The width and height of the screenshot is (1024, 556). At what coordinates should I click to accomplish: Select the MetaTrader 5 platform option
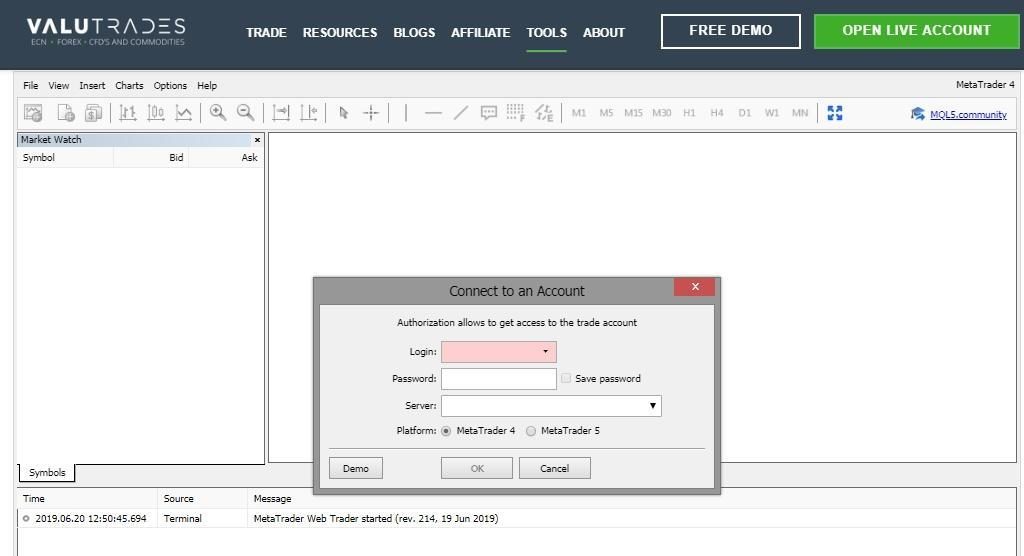531,431
